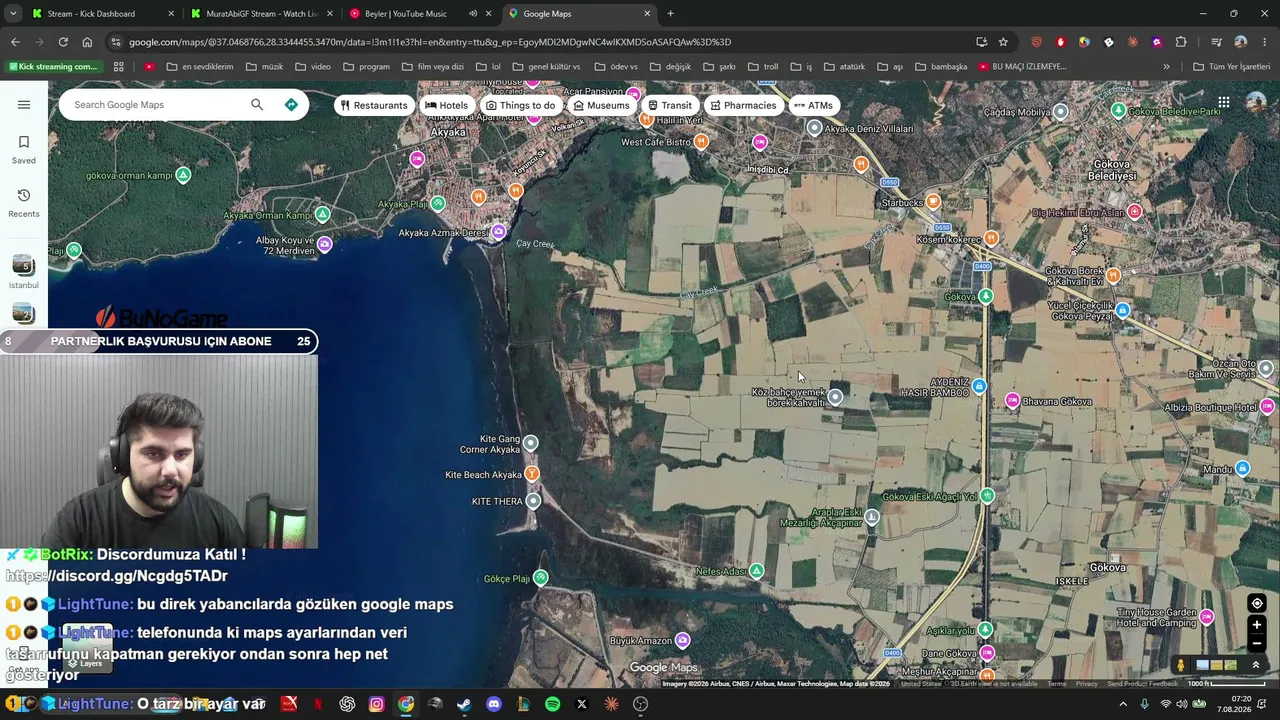Switch to the MuratAbiGF Stream tab
This screenshot has width=1280, height=720.
255,14
